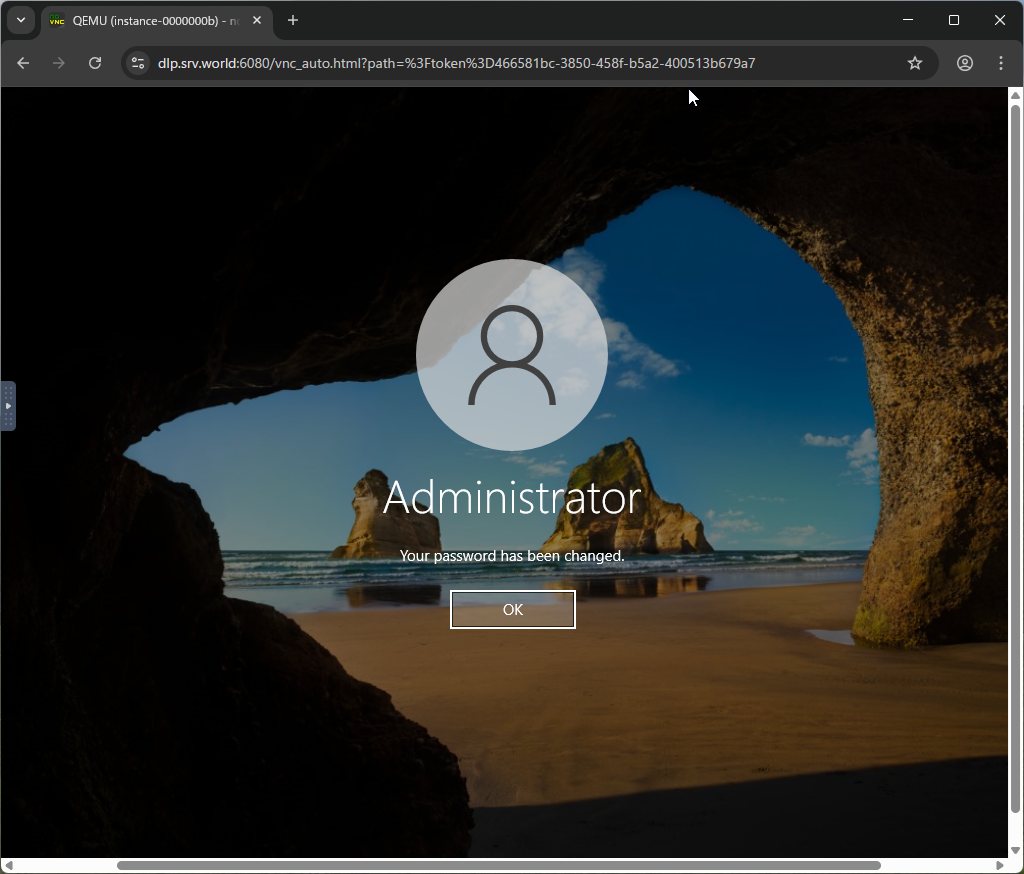The width and height of the screenshot is (1024, 874).
Task: Click the vertical scrollbar up arrow
Action: (1016, 96)
